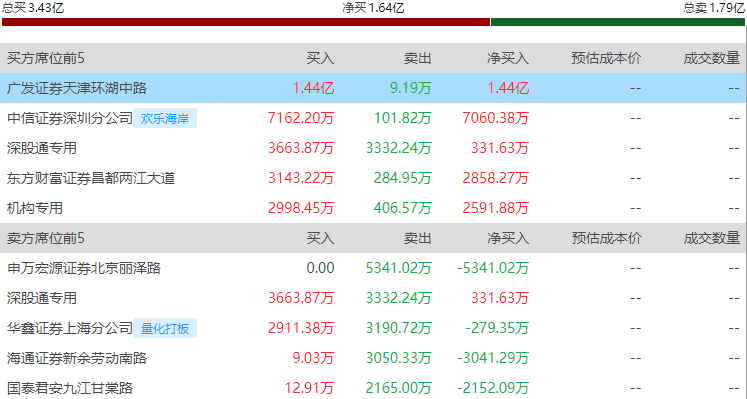Screen dimensions: 747x399
Task: Click the 2591.88万 net buy value
Action: 495,208
